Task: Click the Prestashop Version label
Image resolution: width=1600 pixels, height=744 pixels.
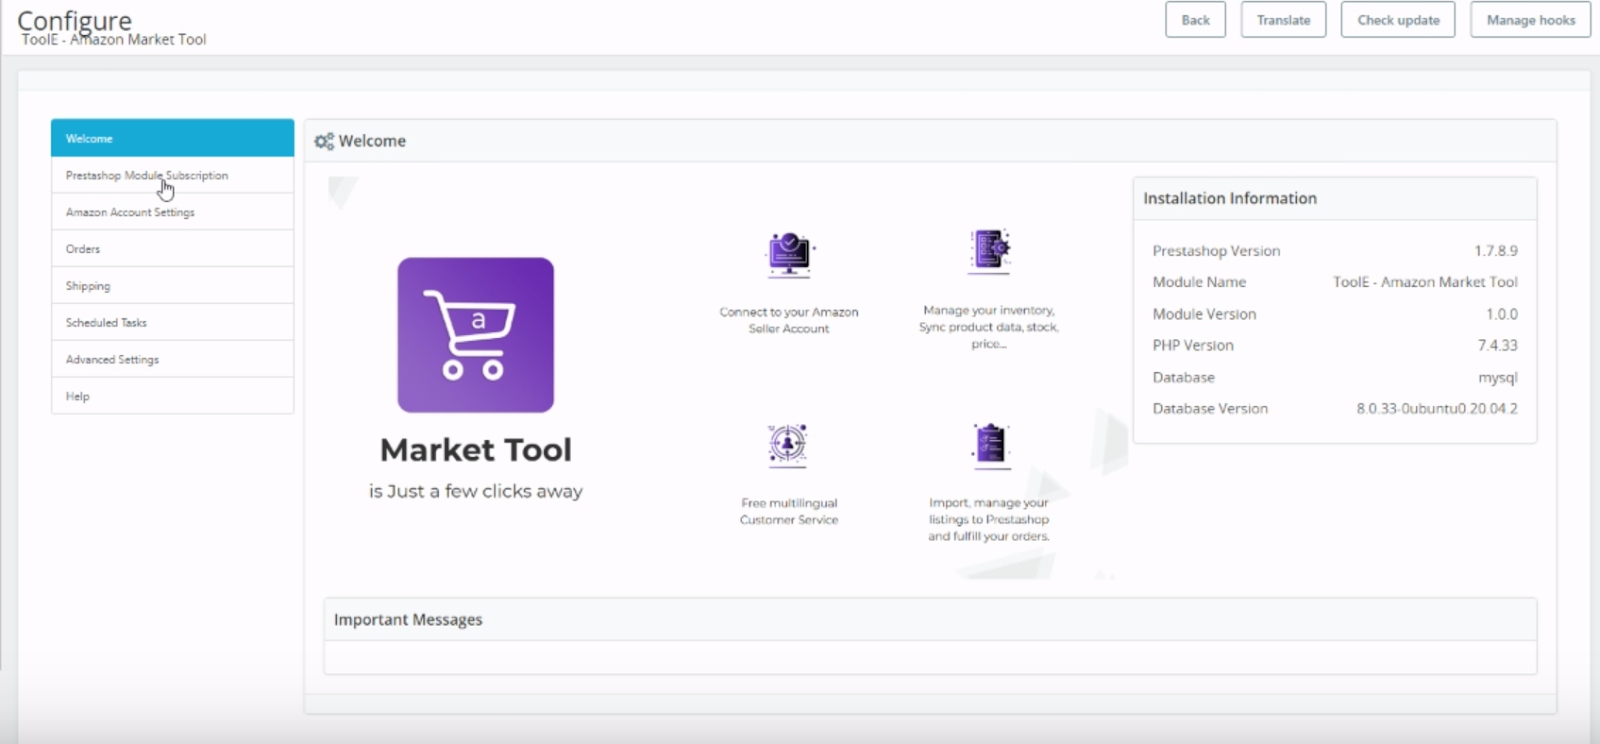Action: point(1216,251)
